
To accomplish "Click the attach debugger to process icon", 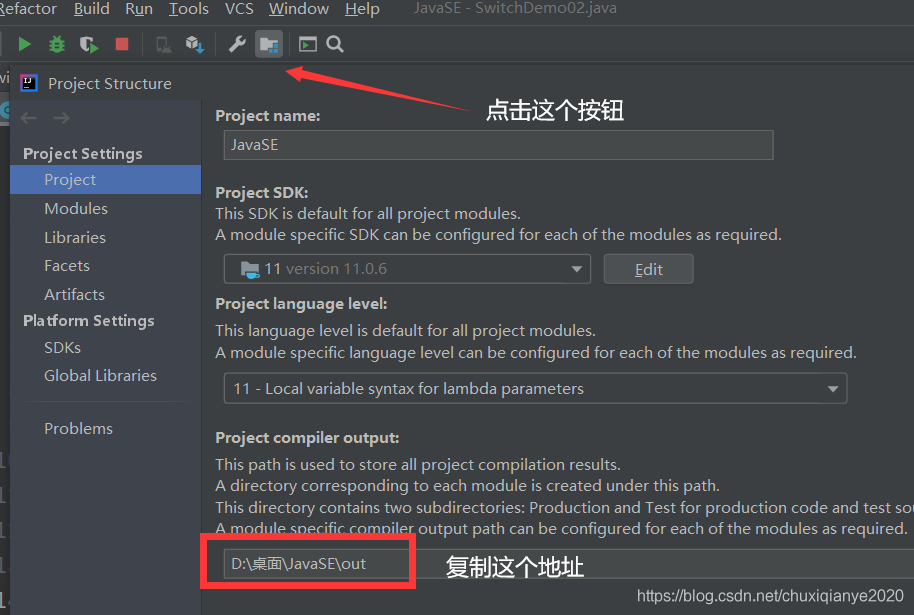I will click(x=163, y=44).
